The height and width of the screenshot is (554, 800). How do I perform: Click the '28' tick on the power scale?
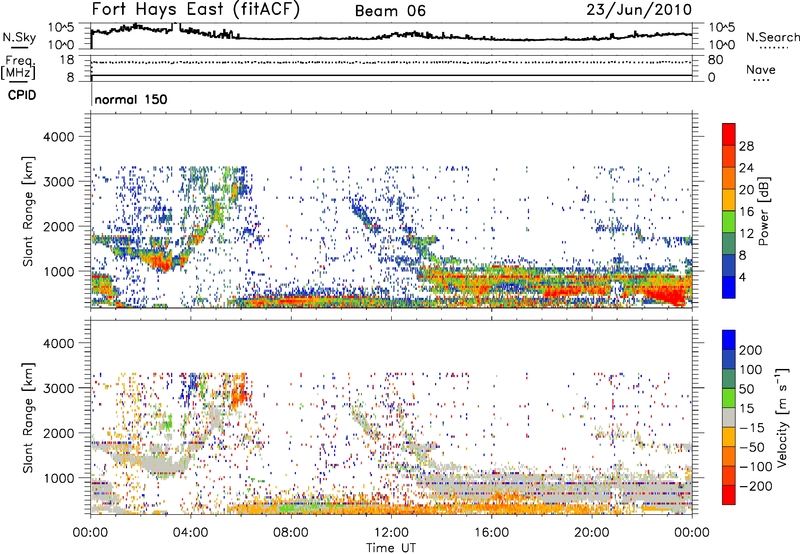click(x=746, y=146)
